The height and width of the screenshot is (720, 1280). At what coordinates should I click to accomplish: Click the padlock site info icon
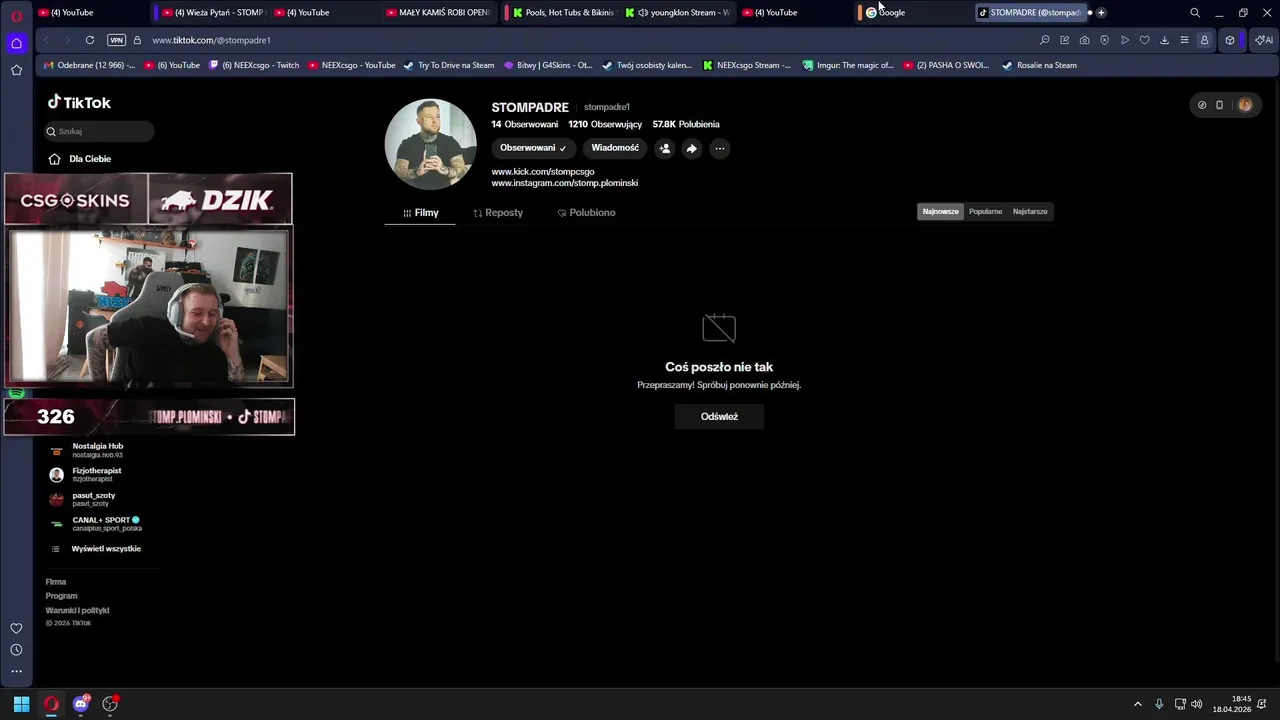coord(138,40)
